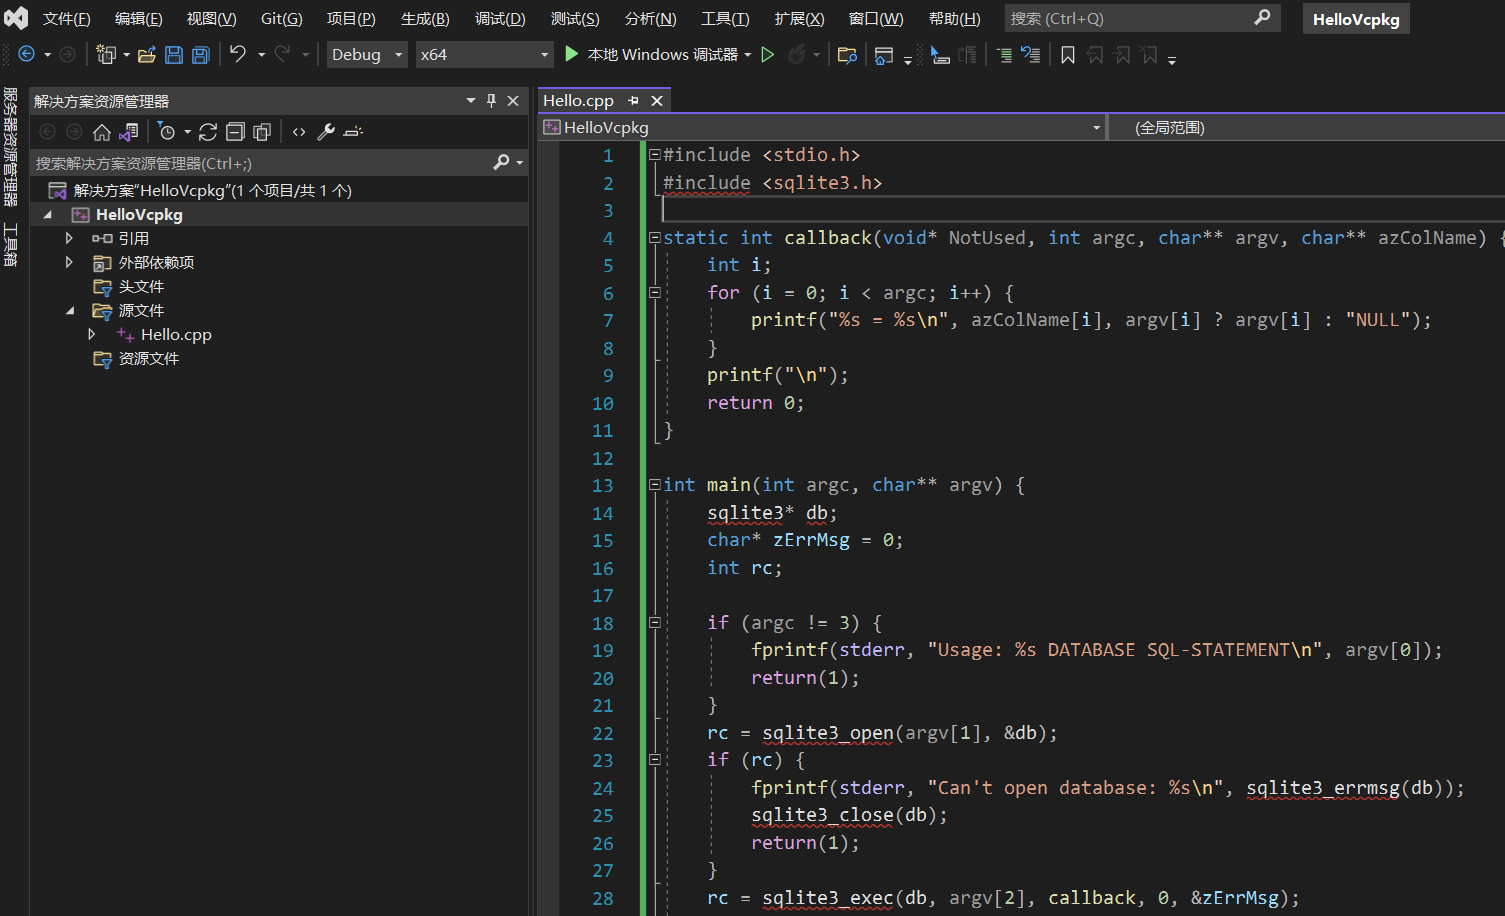Viewport: 1505px width, 916px height.
Task: Collapse all items in Solution Explorer
Action: coord(235,132)
